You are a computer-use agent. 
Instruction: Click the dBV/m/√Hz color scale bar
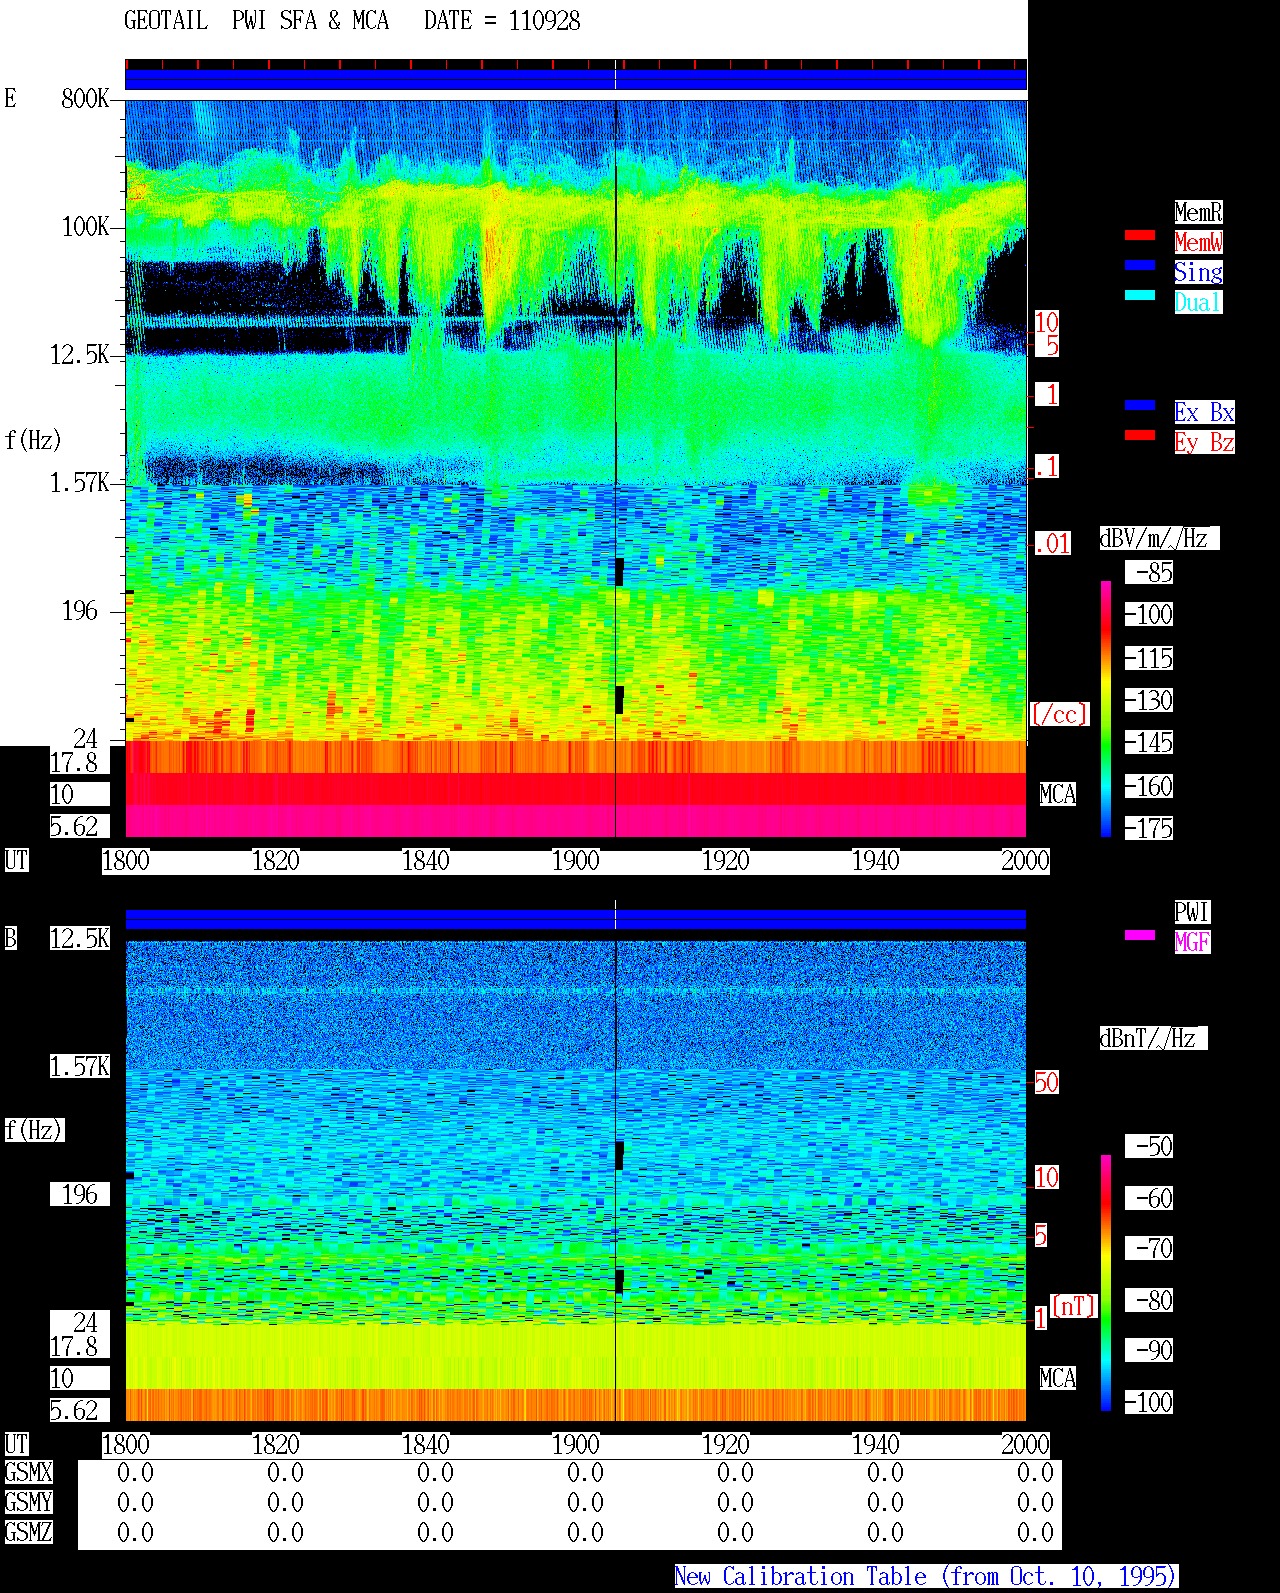click(x=1106, y=708)
